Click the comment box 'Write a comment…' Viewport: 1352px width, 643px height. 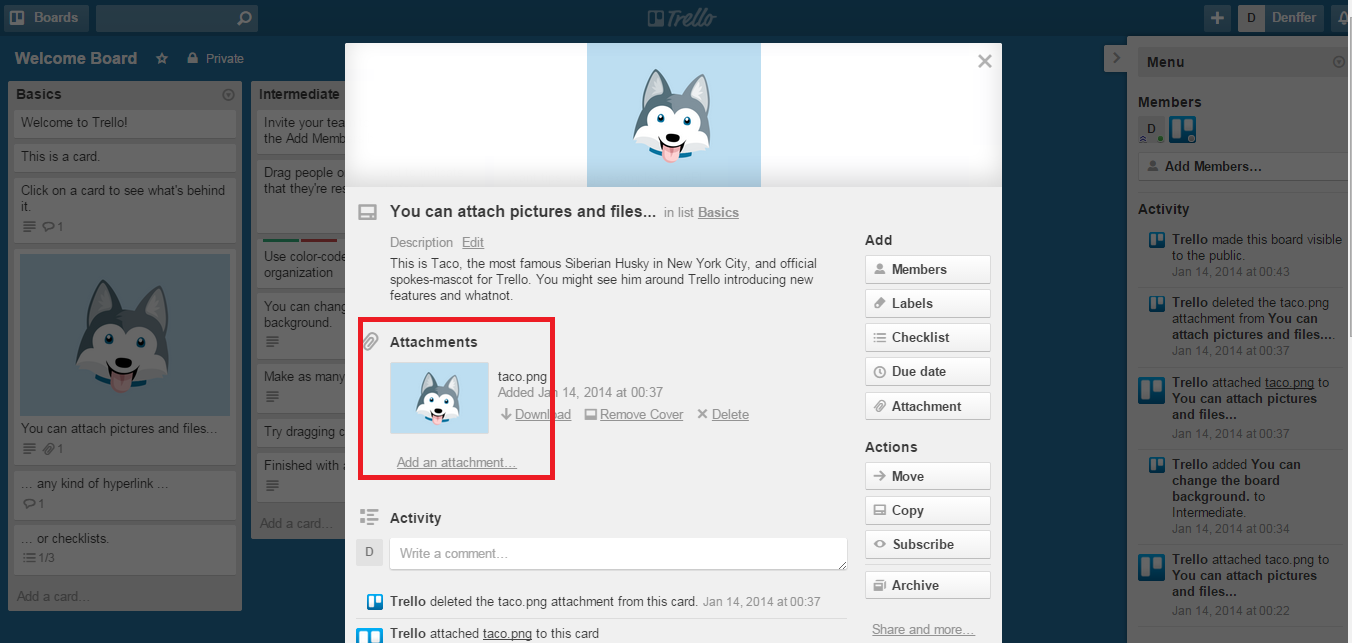pos(618,554)
